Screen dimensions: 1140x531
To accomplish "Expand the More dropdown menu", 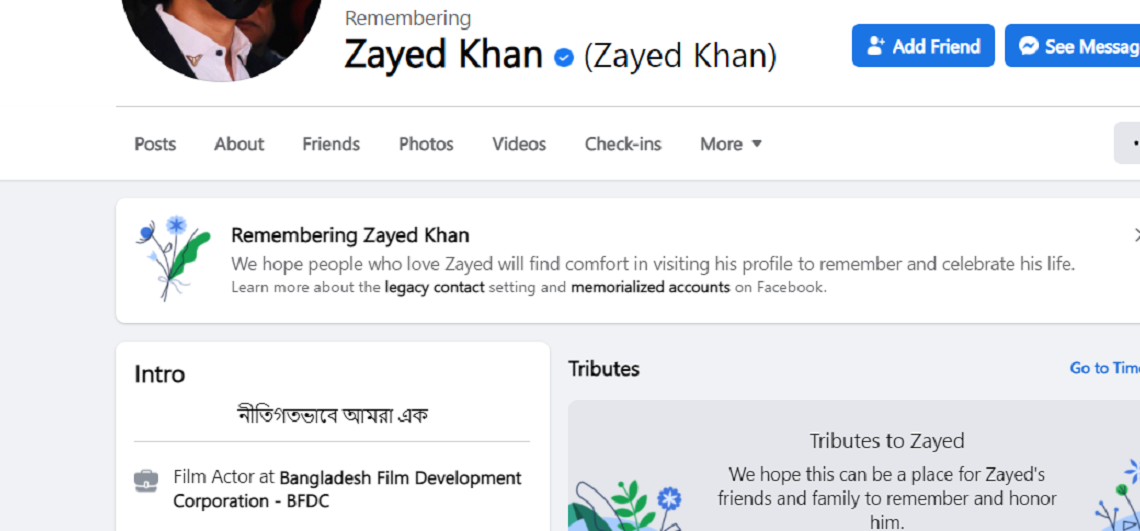I will point(731,144).
